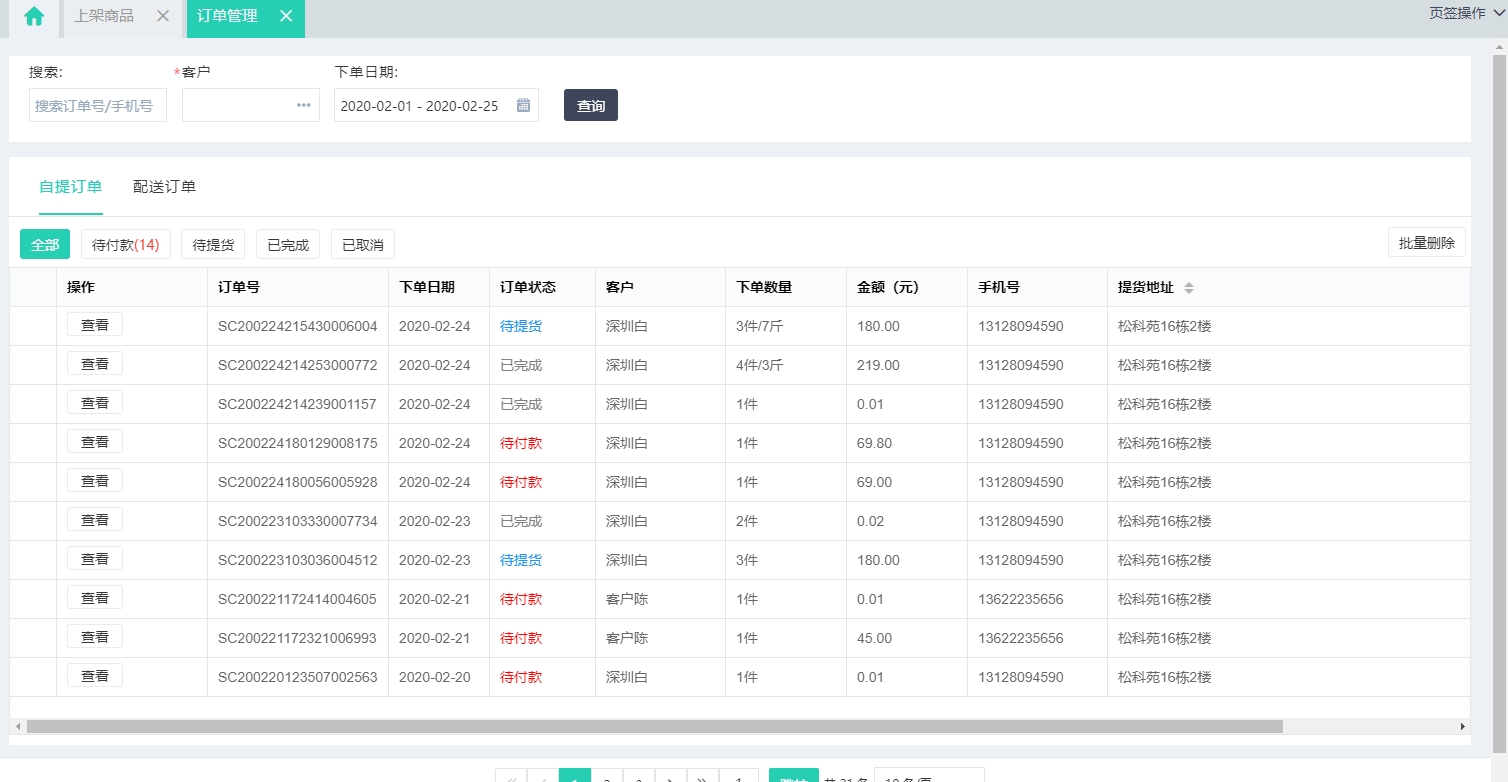Filter orders by 待付款(14)
Image resolution: width=1508 pixels, height=782 pixels.
coord(126,244)
